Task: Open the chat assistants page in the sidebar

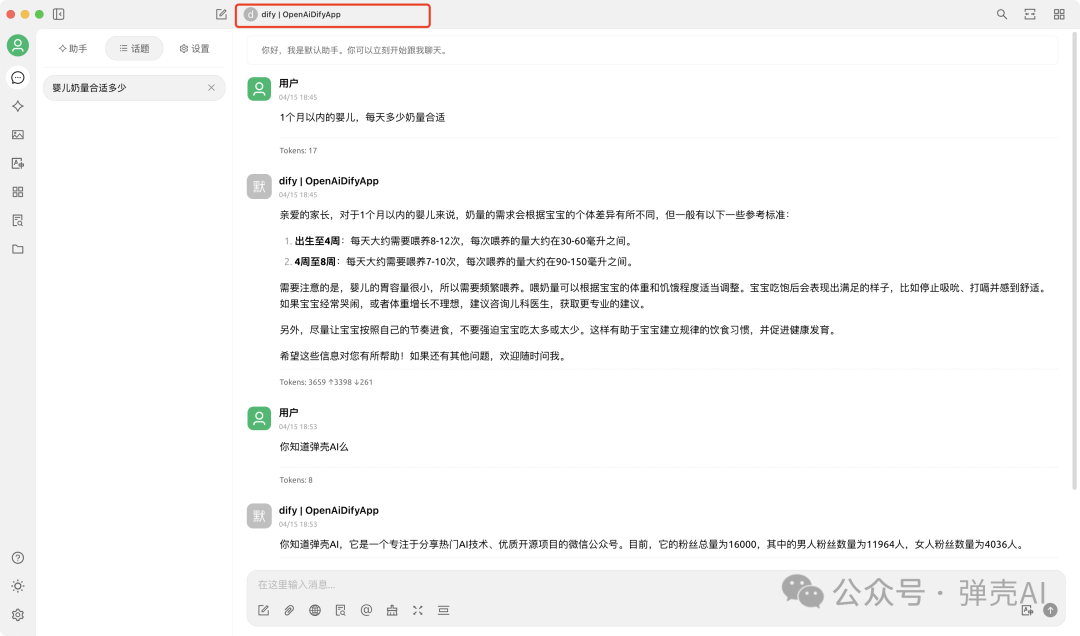Action: pyautogui.click(x=18, y=78)
